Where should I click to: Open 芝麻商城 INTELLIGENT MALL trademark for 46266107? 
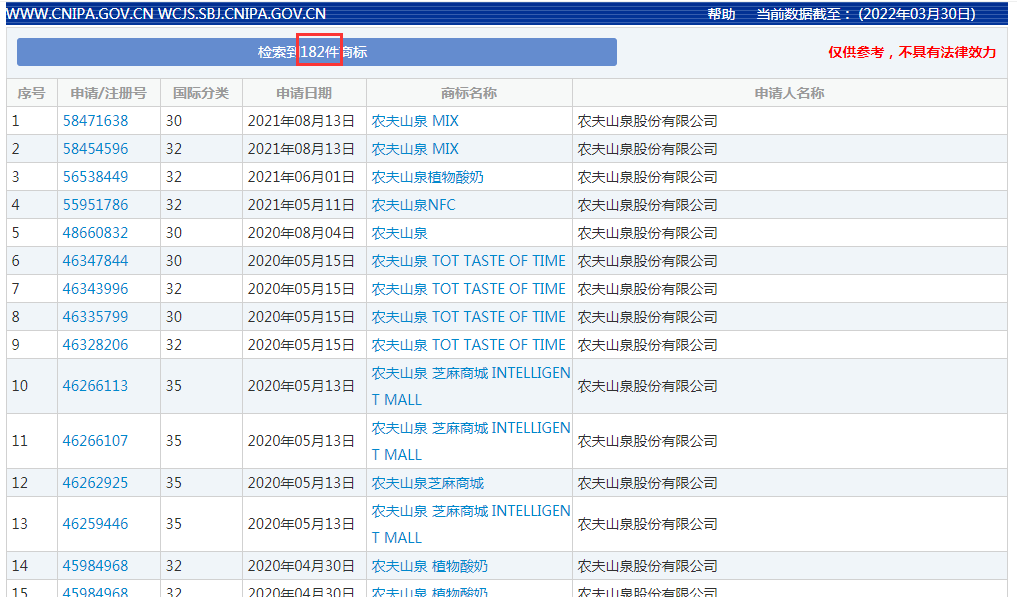click(471, 441)
